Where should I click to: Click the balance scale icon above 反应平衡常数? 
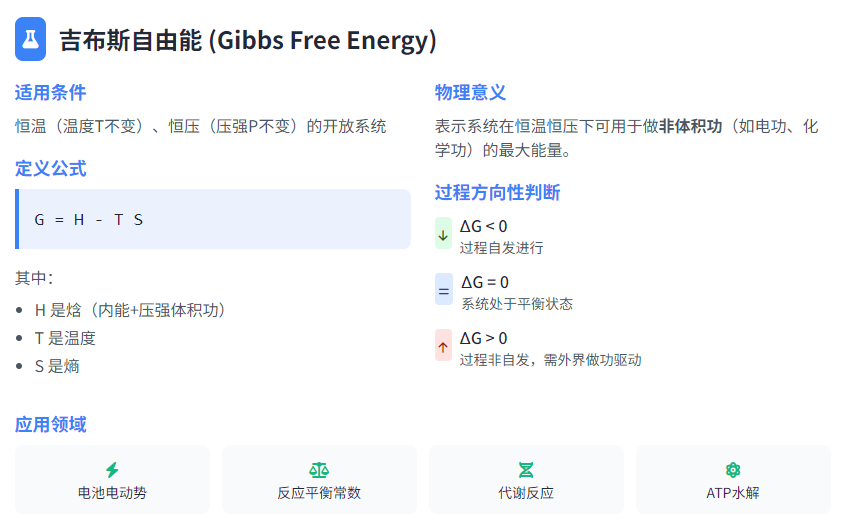[x=319, y=470]
